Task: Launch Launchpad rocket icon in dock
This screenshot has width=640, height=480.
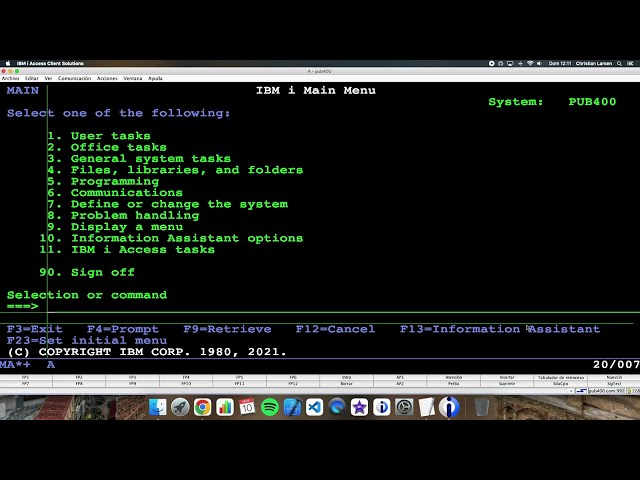Action: [x=180, y=407]
